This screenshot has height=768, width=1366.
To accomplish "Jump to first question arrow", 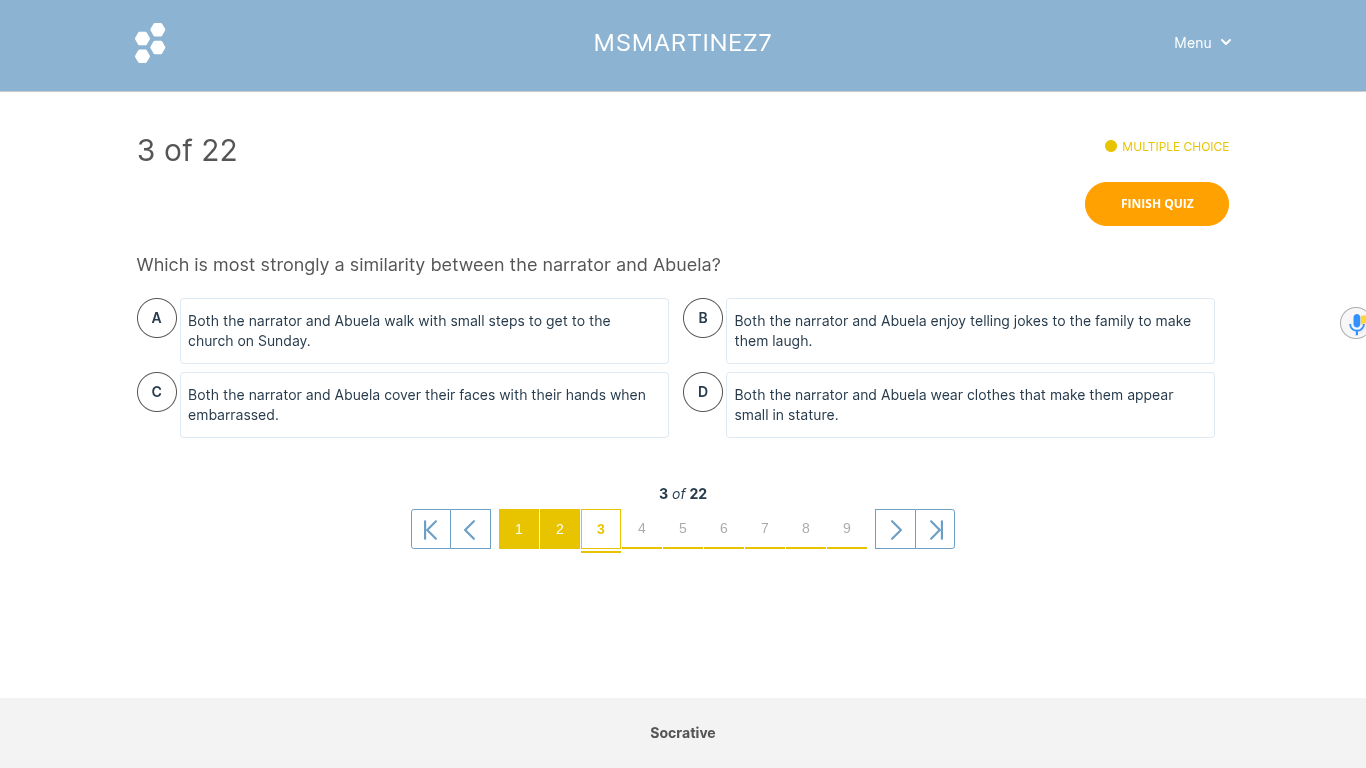I will [431, 529].
